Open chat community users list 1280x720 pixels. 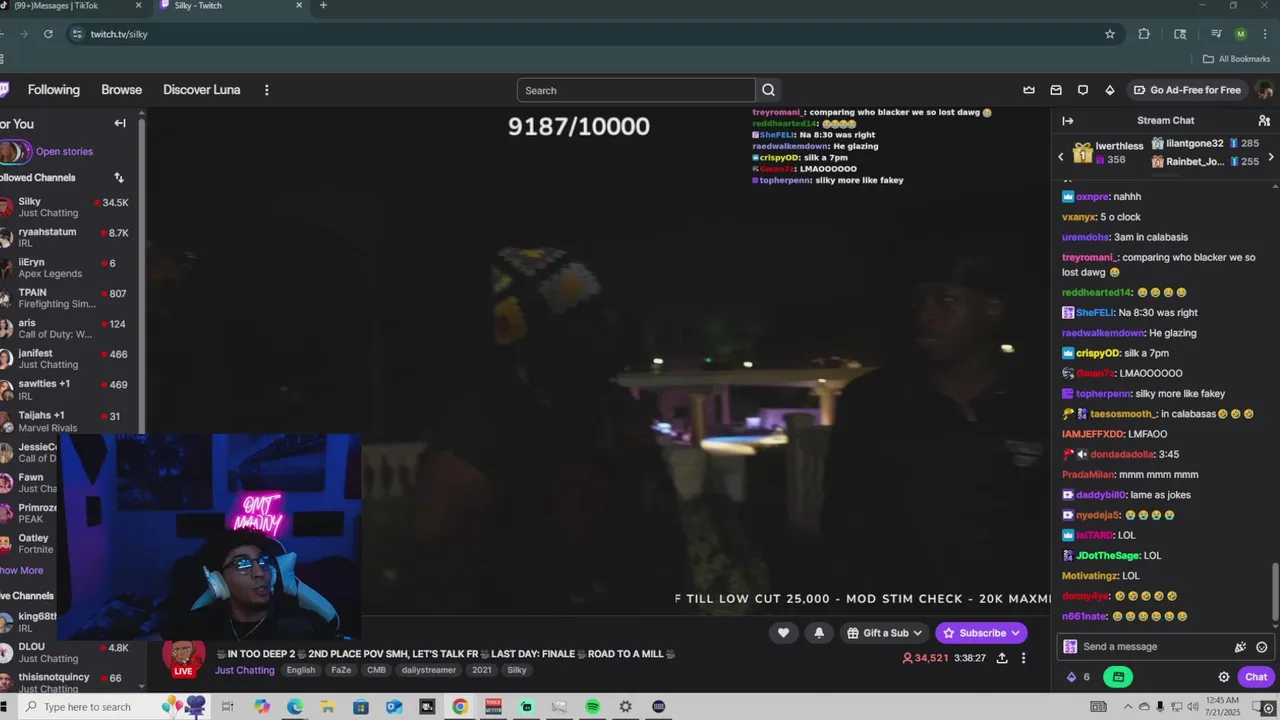(x=1264, y=121)
